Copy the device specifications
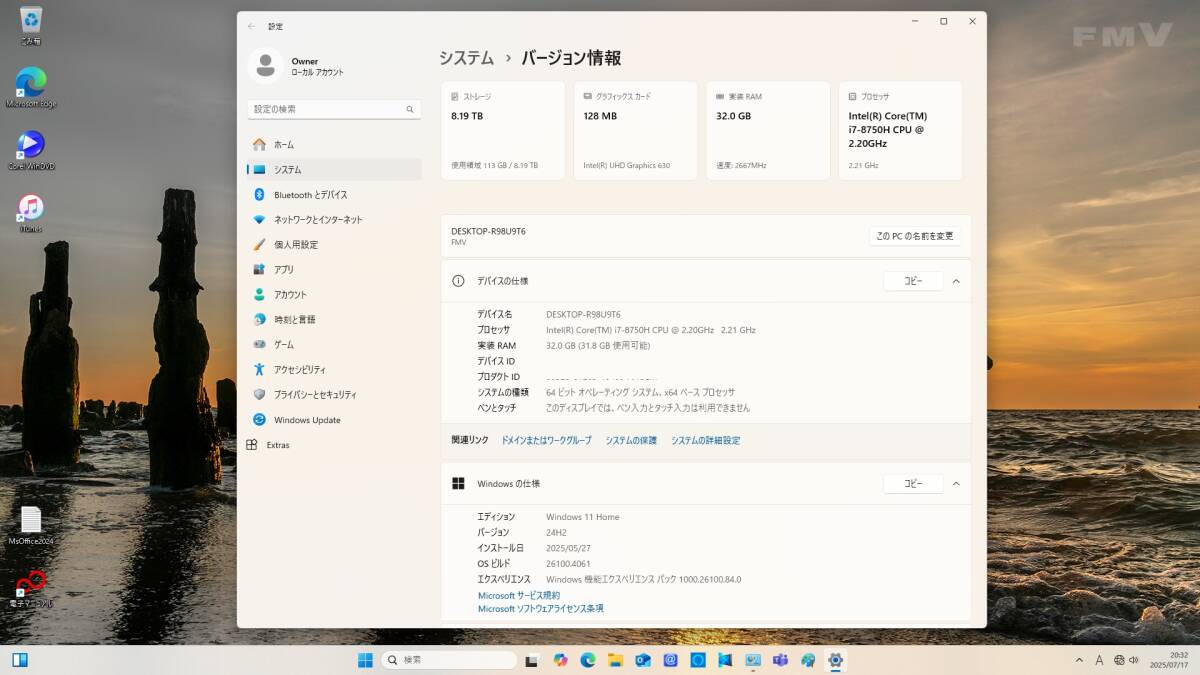 913,282
